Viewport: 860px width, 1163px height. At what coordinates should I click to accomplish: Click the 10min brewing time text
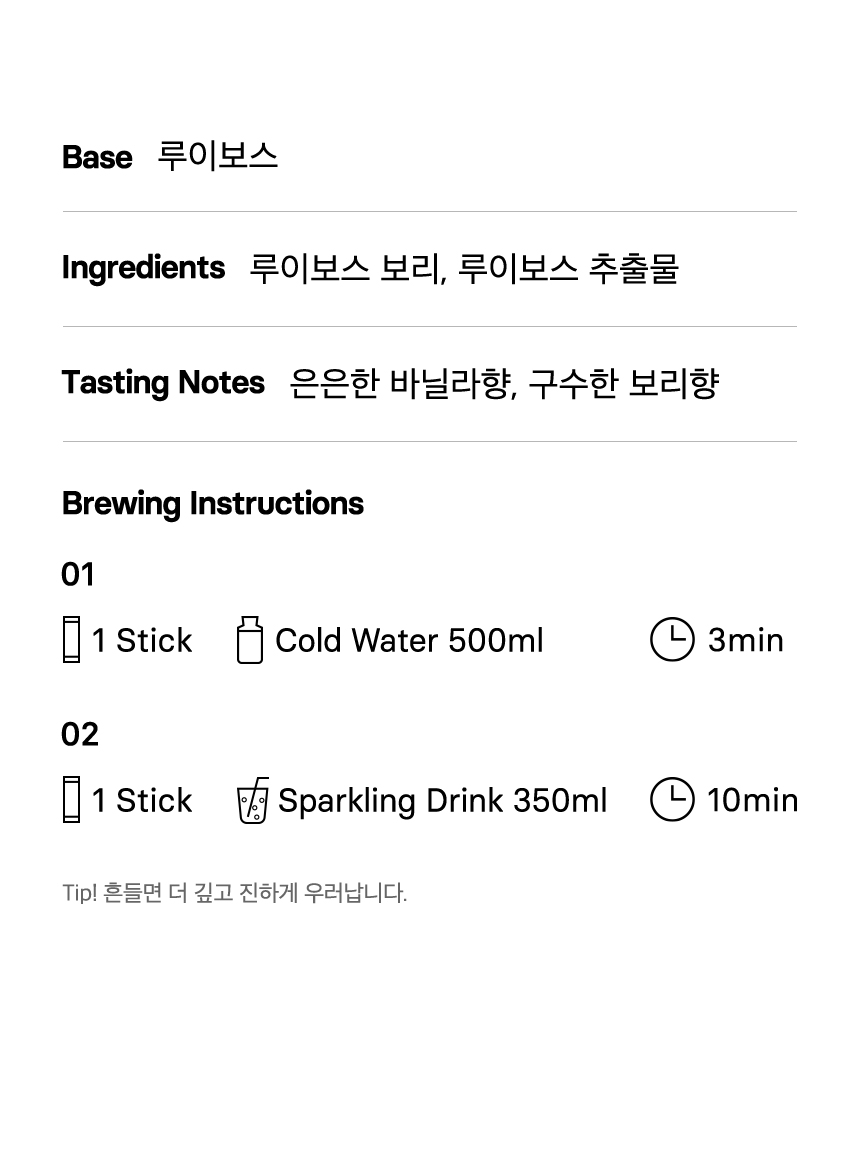coord(752,800)
